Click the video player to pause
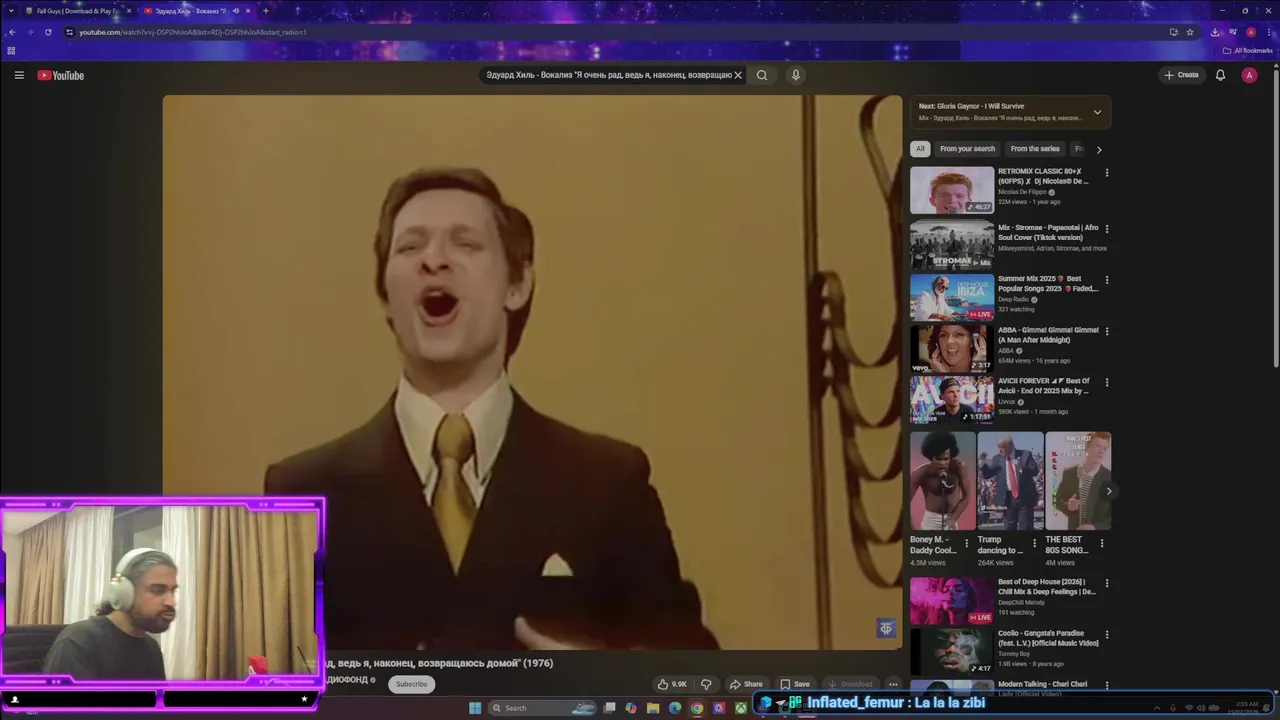 click(532, 372)
